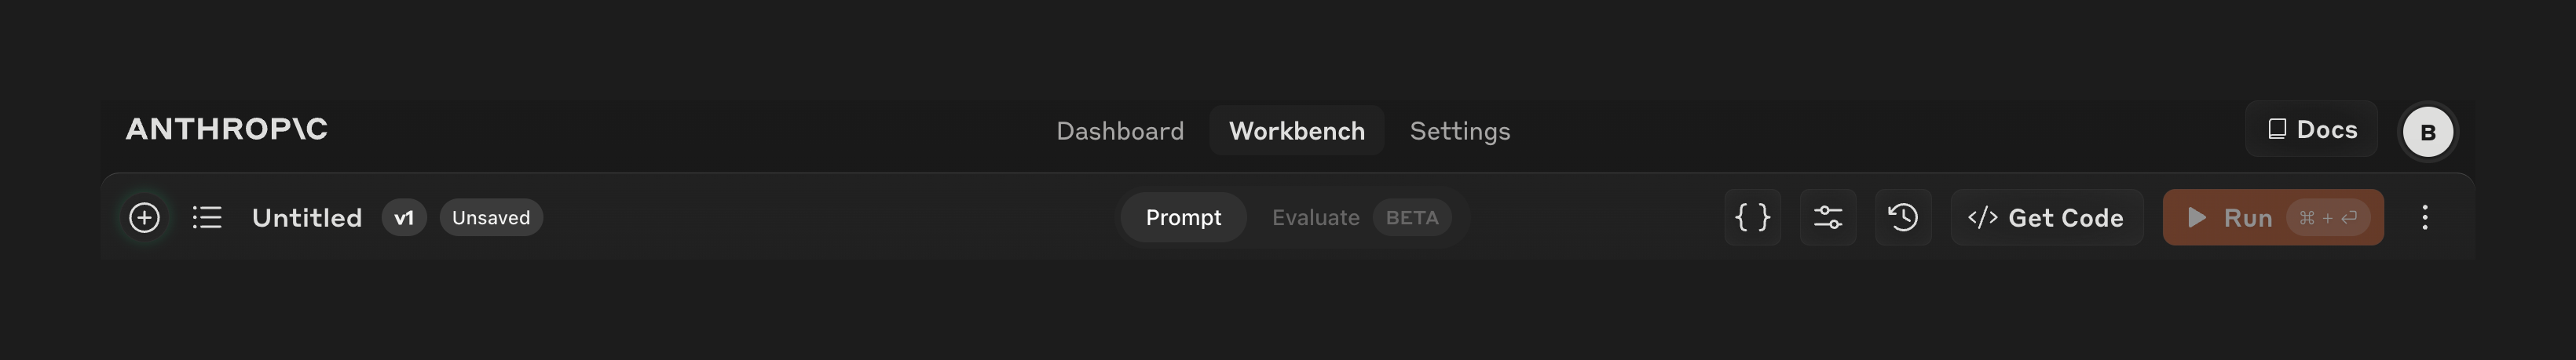Show version history clock icon

click(x=1903, y=217)
